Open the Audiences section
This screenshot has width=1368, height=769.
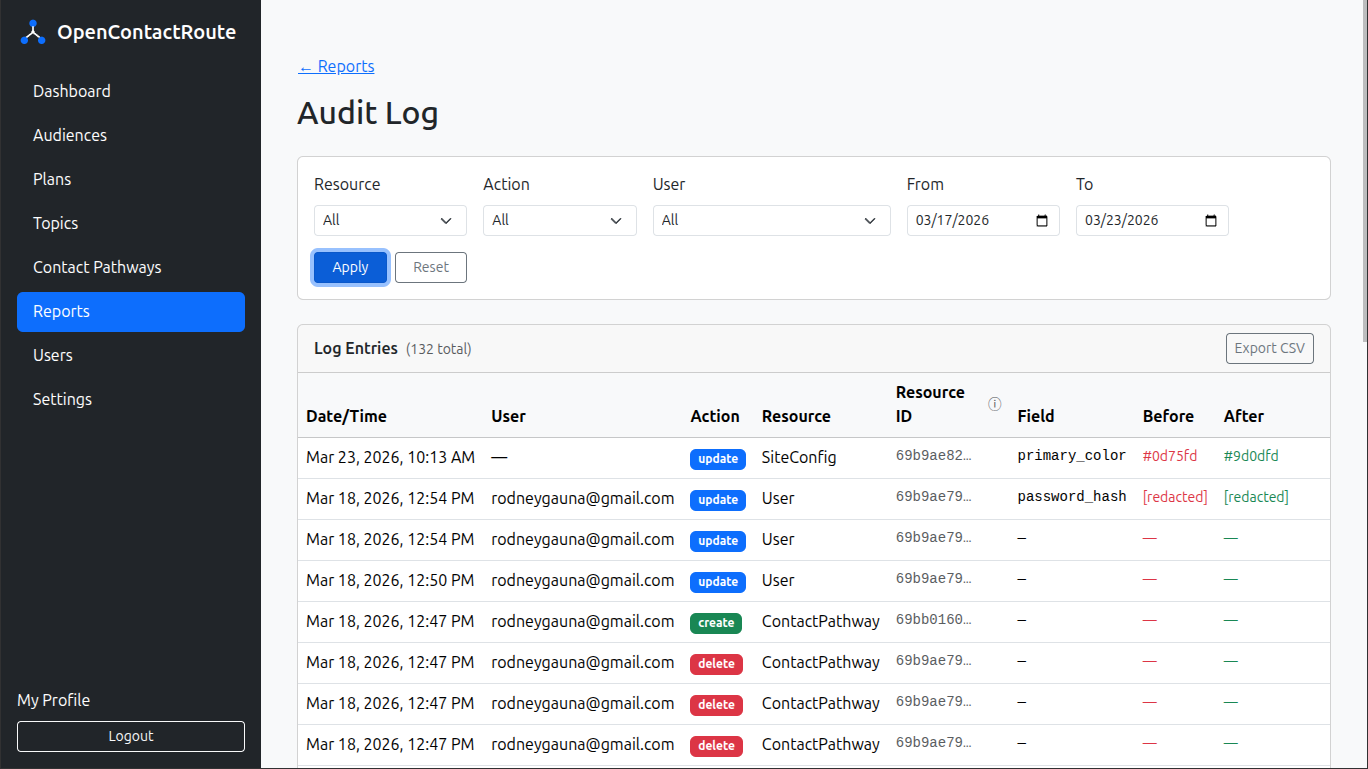(x=70, y=135)
